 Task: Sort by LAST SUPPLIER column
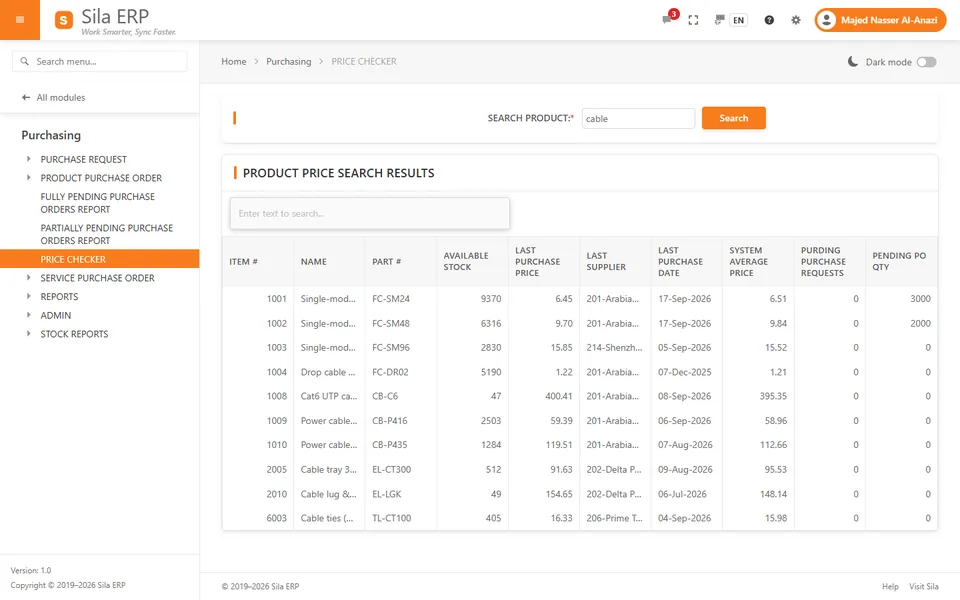coord(615,261)
